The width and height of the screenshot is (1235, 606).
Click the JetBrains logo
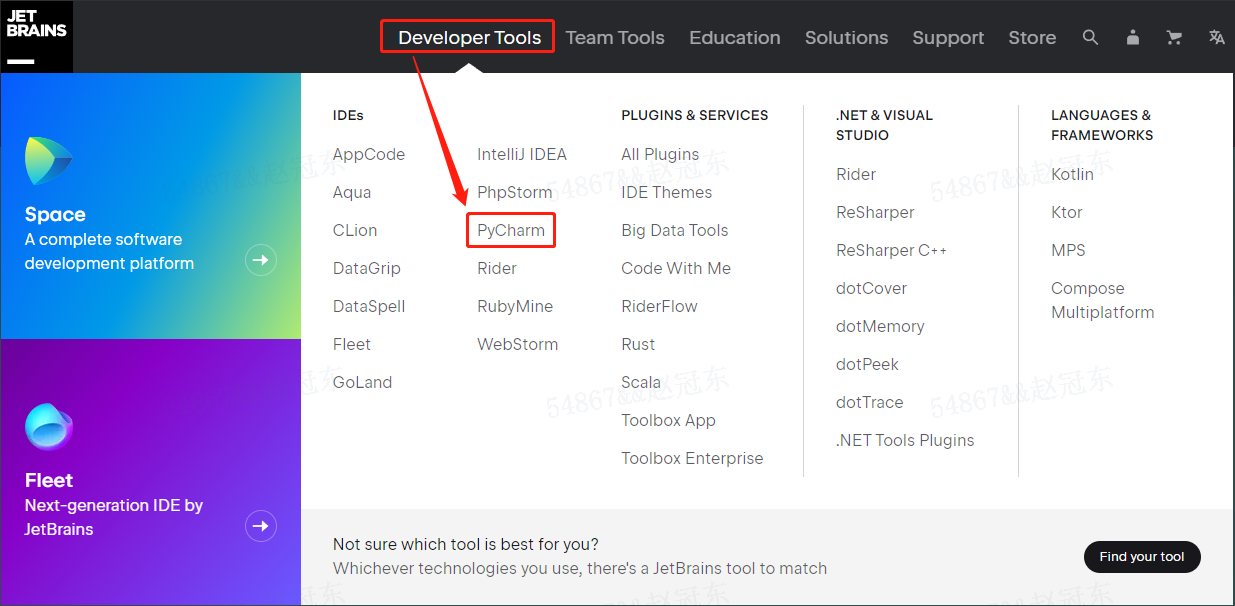click(36, 36)
